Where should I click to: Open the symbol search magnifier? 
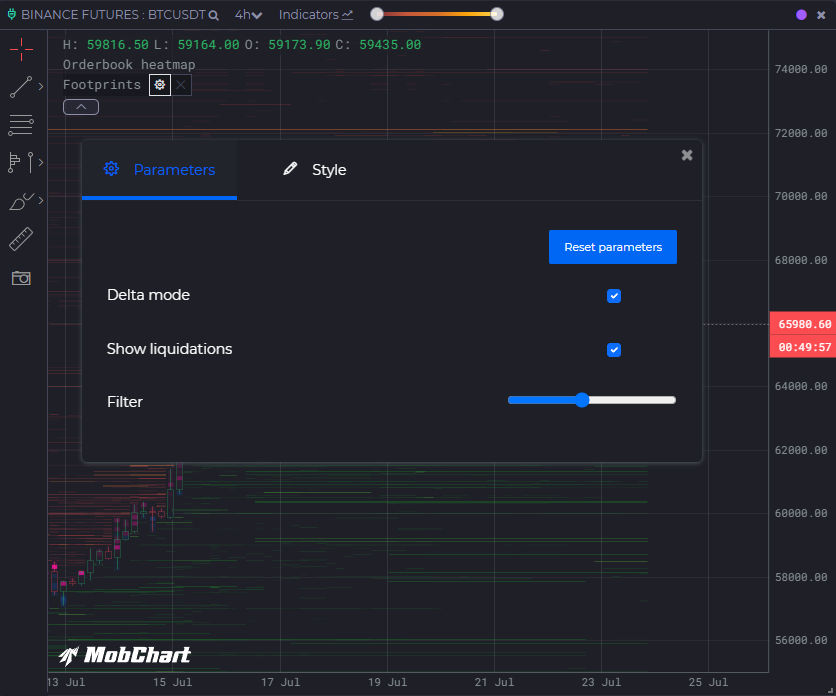(214, 15)
